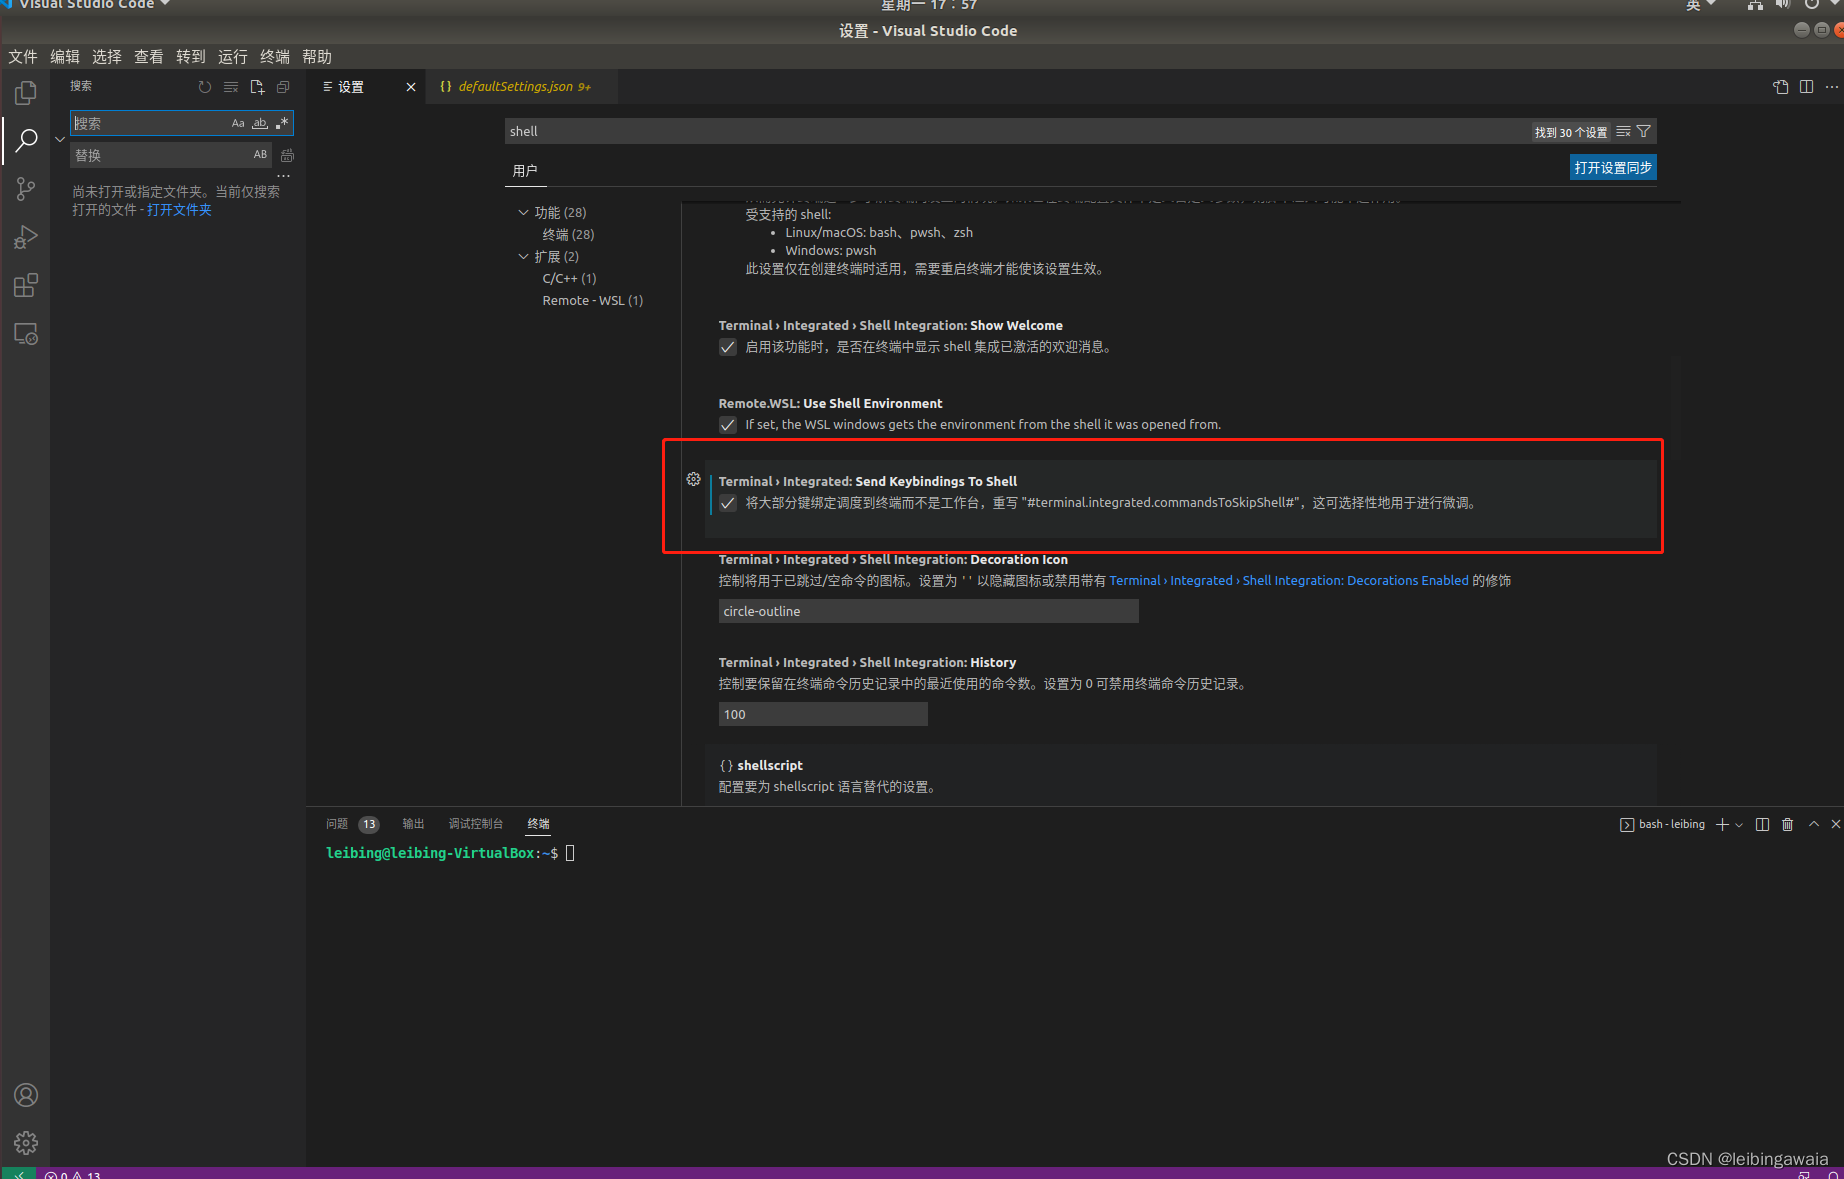This screenshot has width=1844, height=1179.
Task: Open the Accounts menu icon
Action: 26,1095
